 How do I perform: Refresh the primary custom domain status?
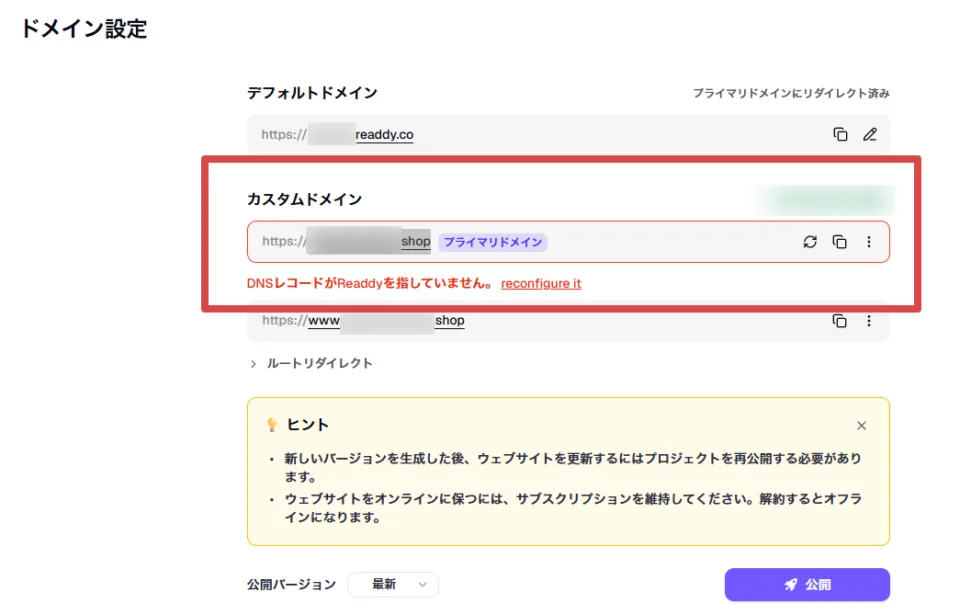[810, 242]
